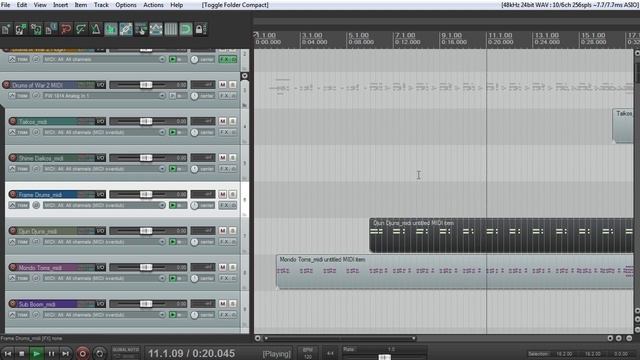Click the volume fader of Frame Drums_midi track
The width and height of the screenshot is (640, 360).
[146, 194]
